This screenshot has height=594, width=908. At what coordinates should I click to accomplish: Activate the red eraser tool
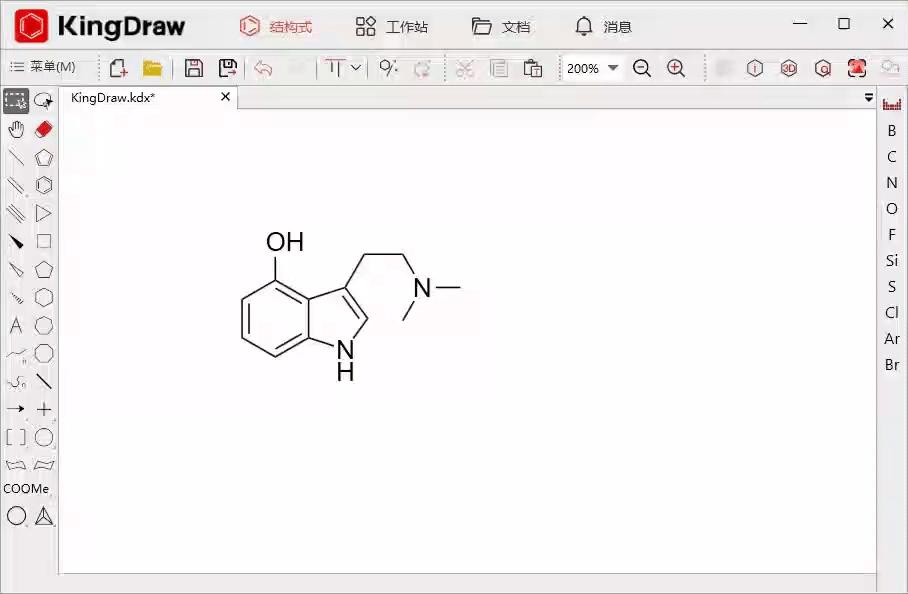43,129
